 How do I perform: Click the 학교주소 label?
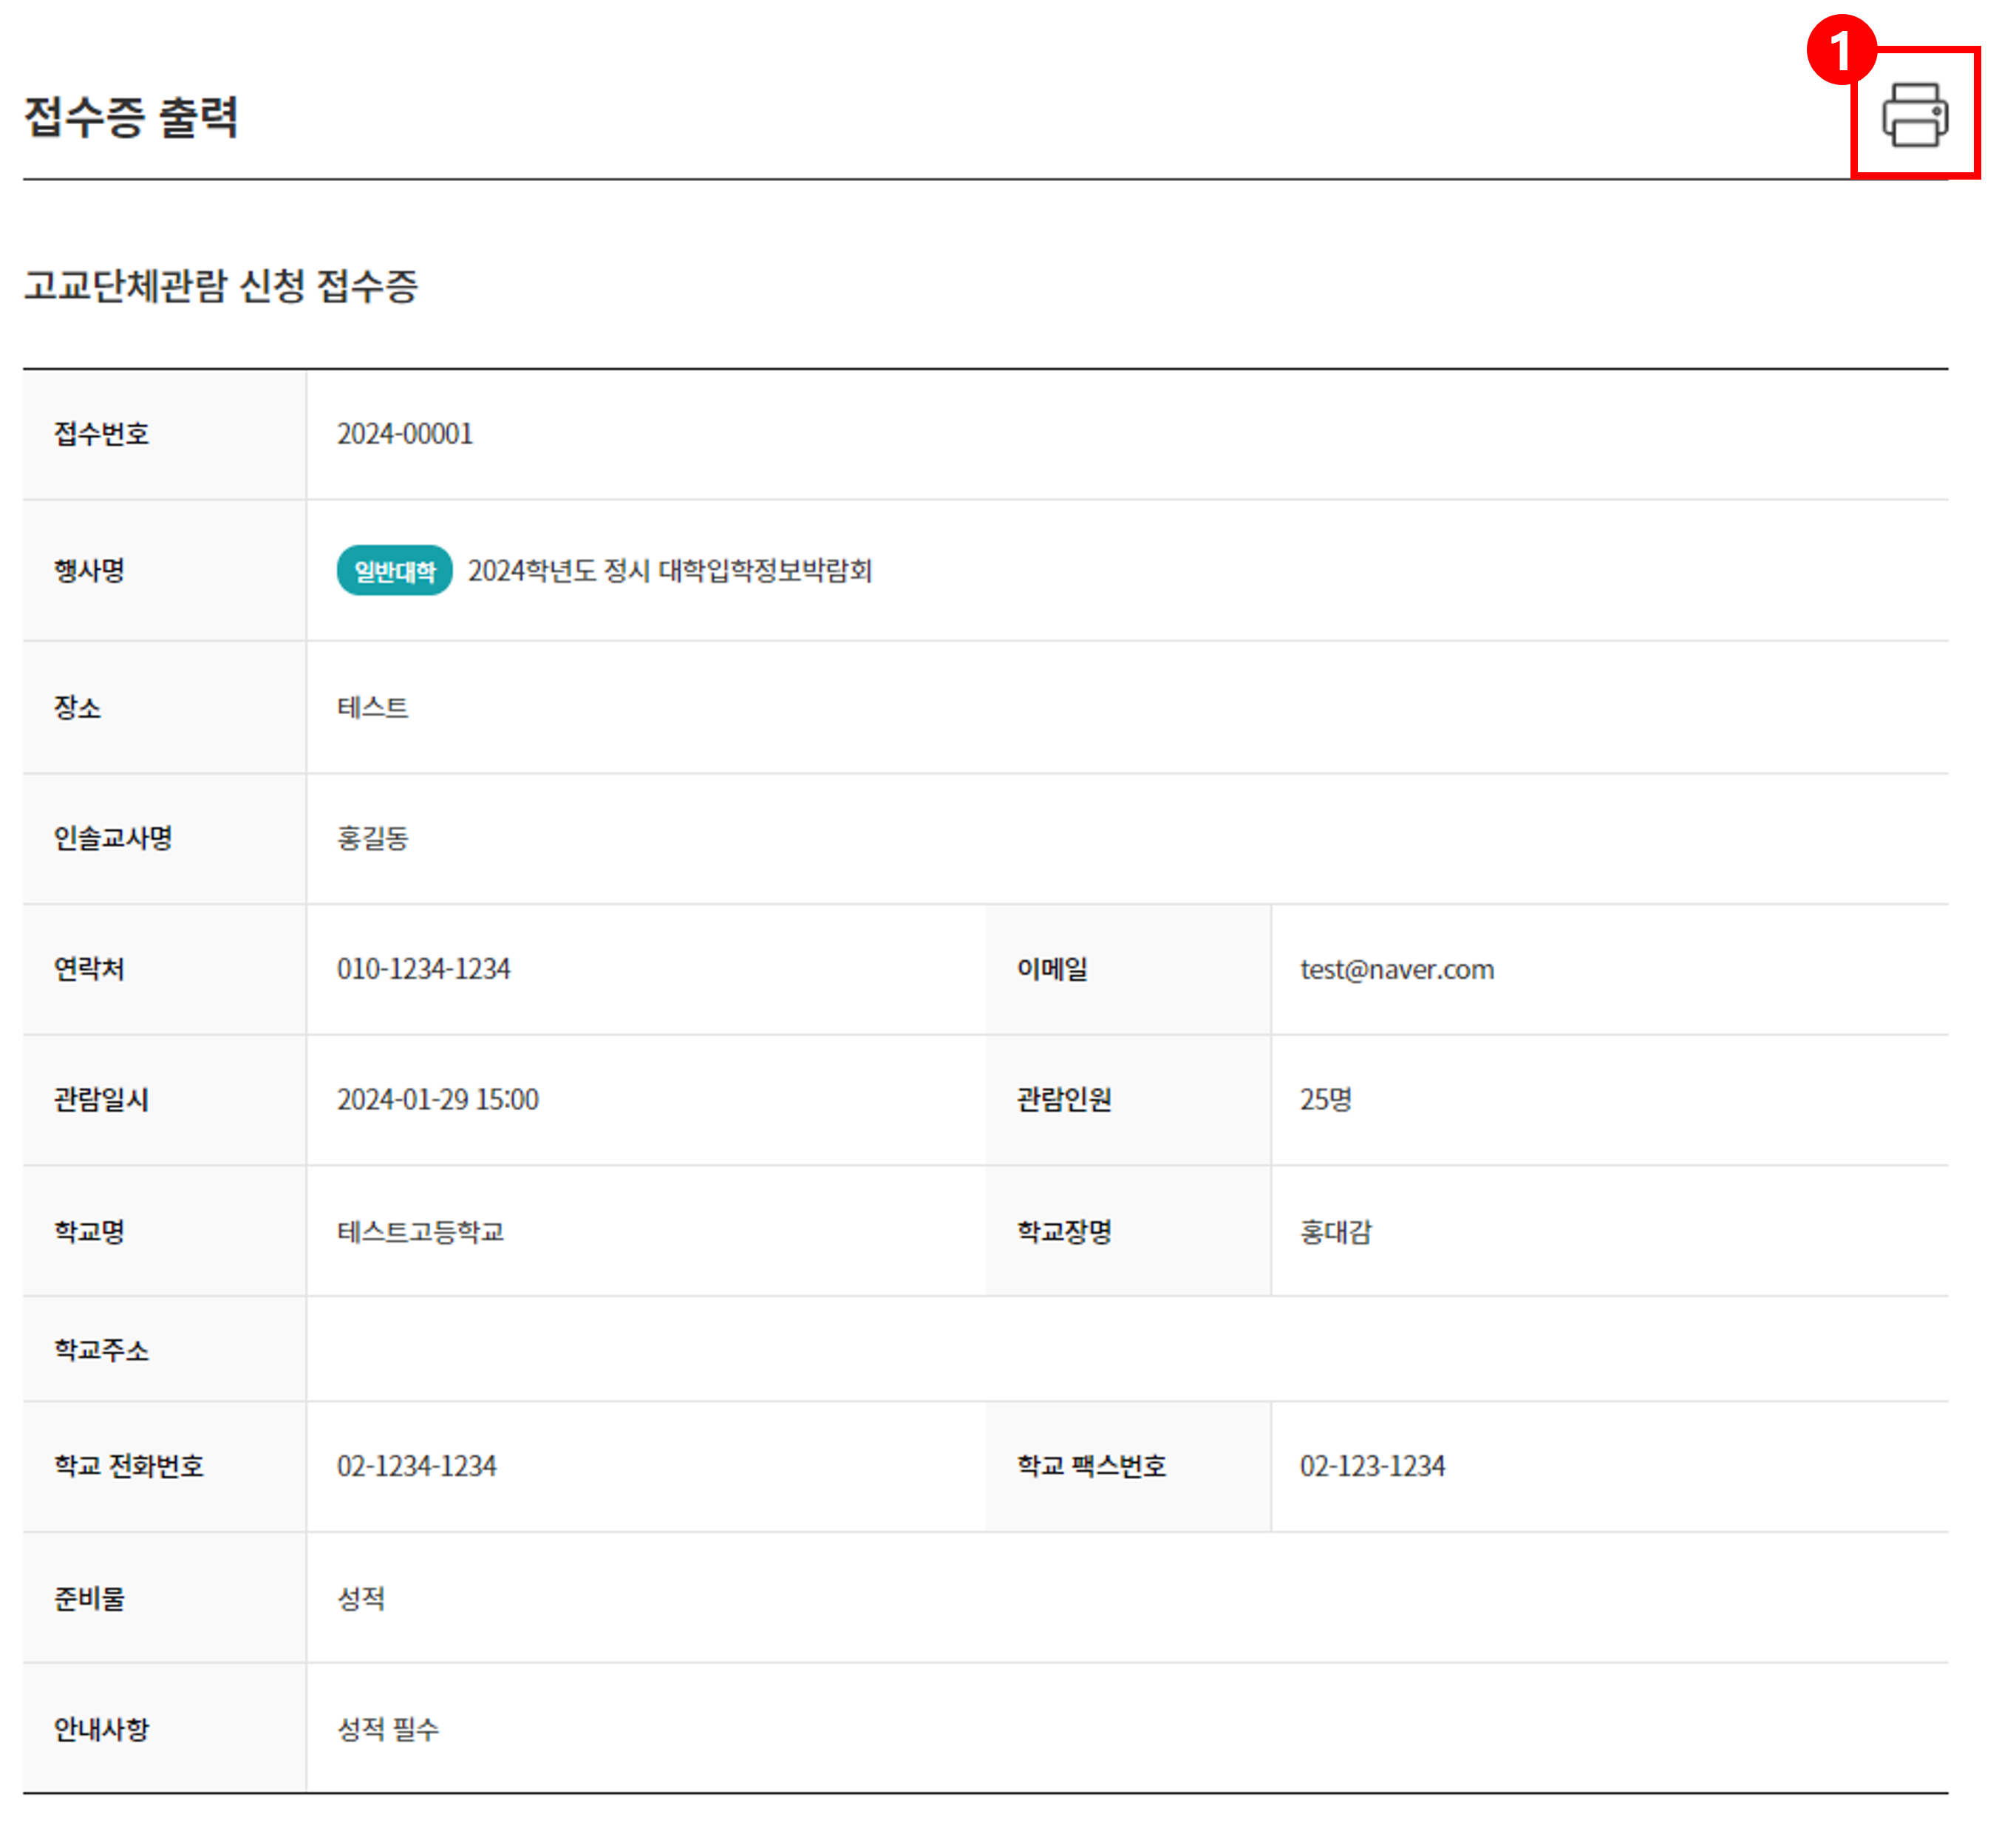[102, 1350]
